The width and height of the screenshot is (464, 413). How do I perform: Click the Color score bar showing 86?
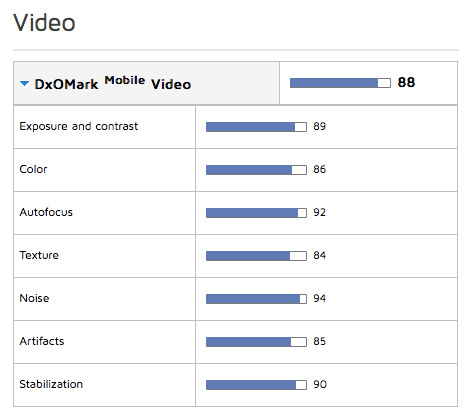tap(256, 170)
